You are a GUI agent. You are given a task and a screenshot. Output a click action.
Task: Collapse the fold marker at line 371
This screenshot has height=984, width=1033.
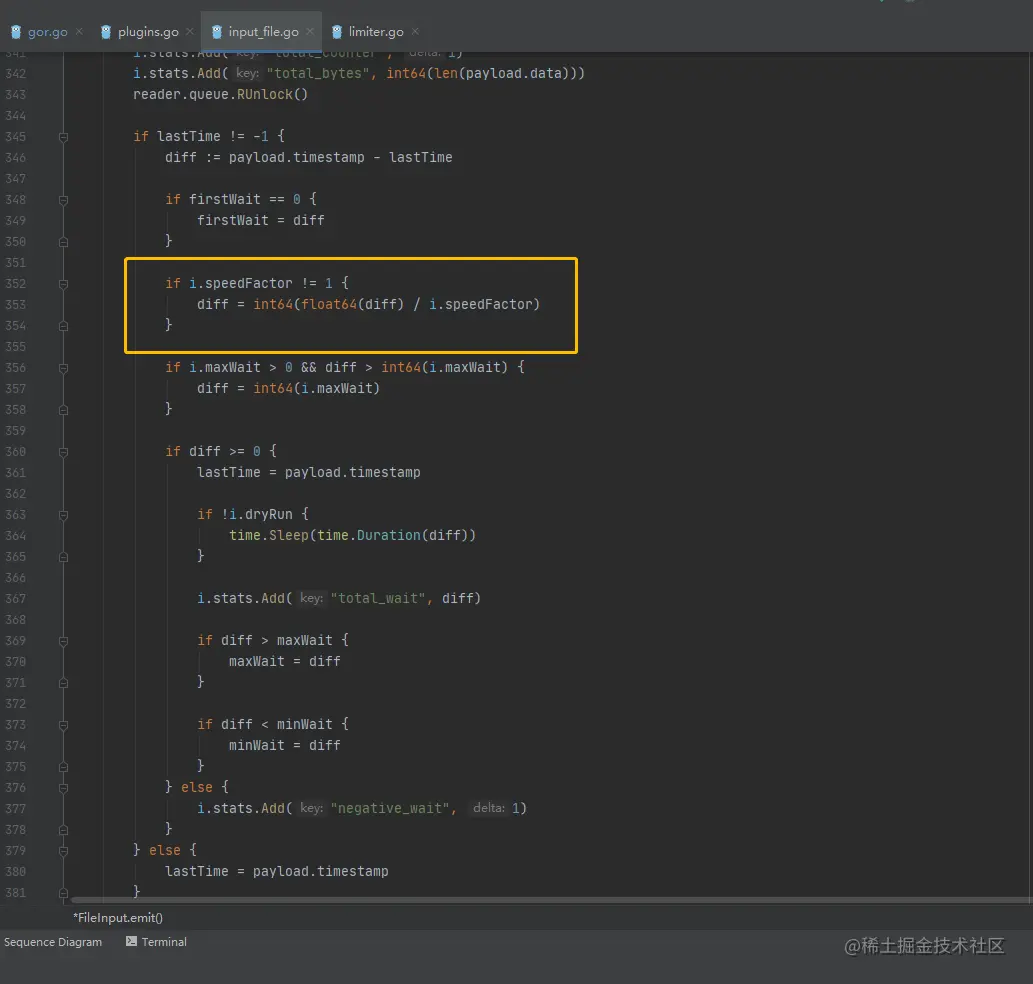point(63,683)
